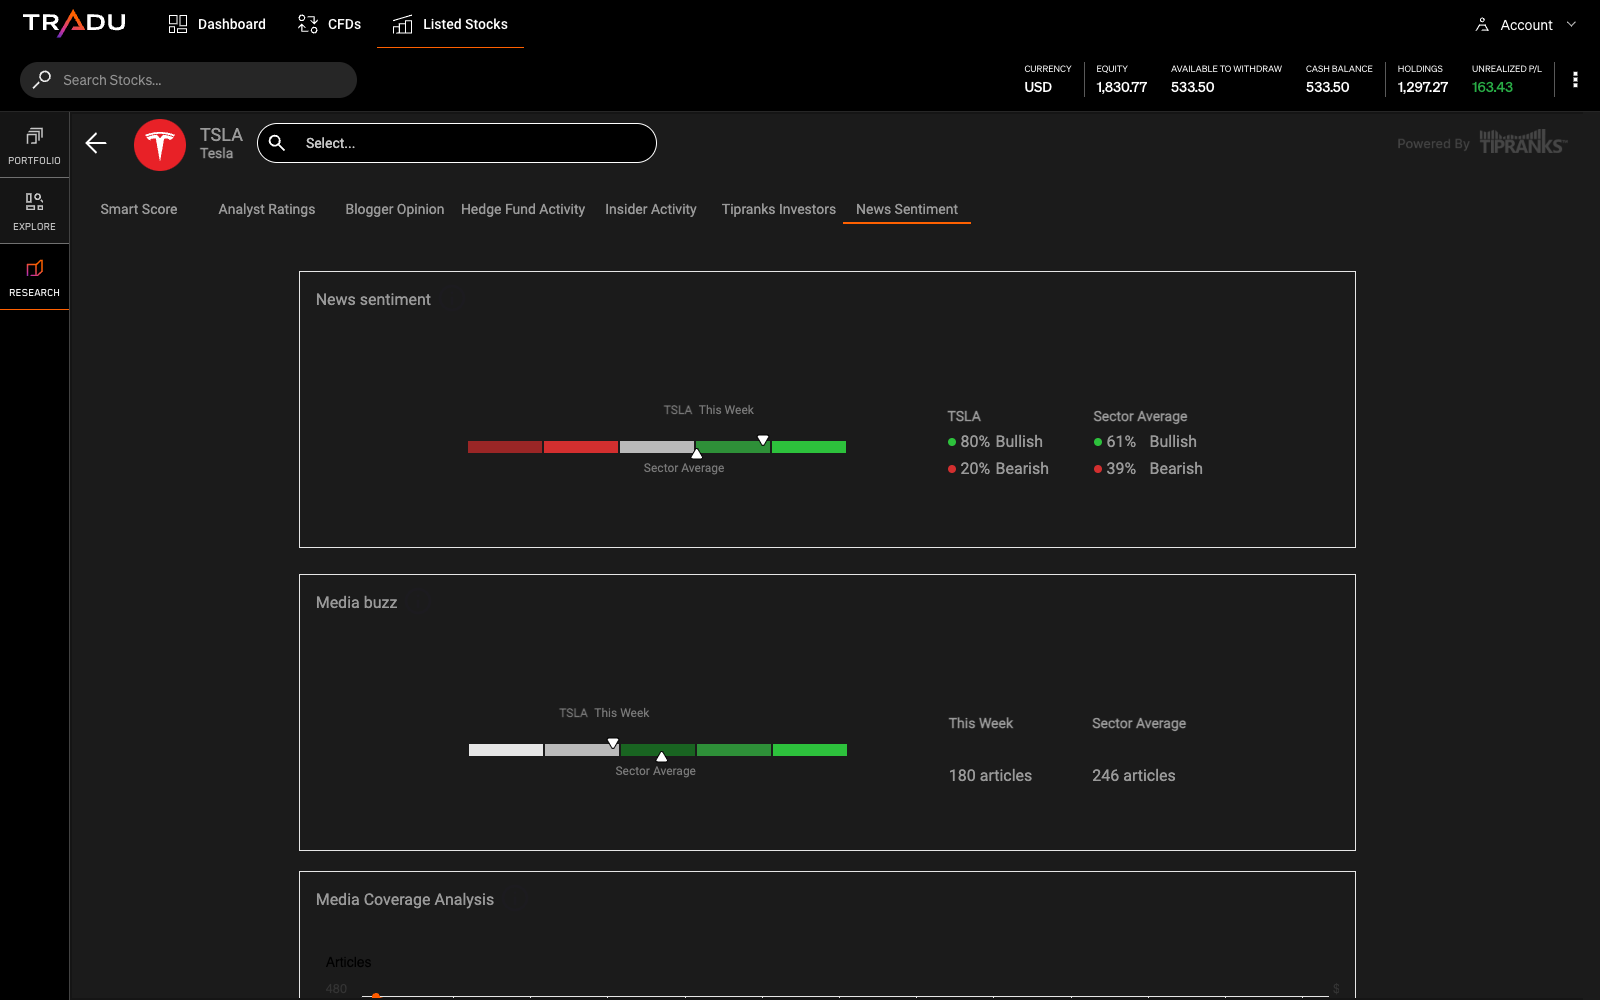
Task: Open the Select... stock dropdown
Action: tap(457, 143)
